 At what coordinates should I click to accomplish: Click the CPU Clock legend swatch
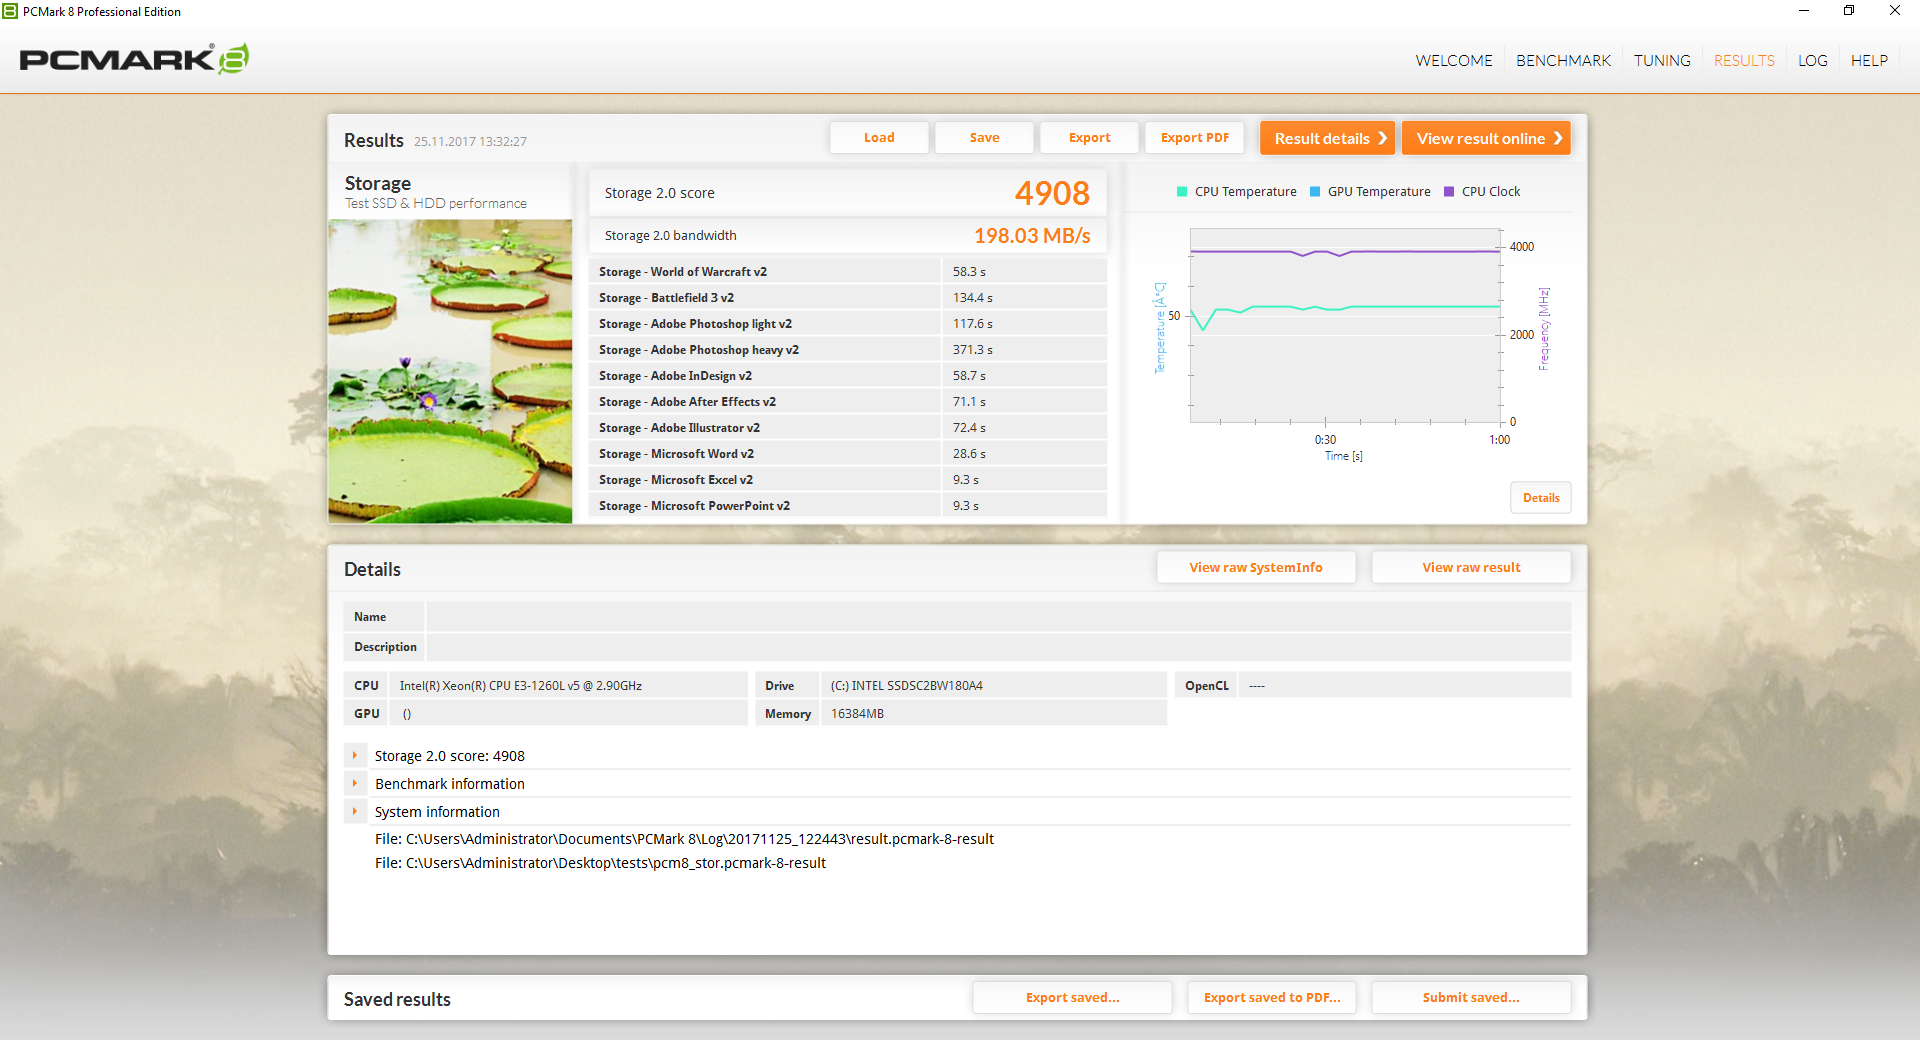pos(1449,192)
